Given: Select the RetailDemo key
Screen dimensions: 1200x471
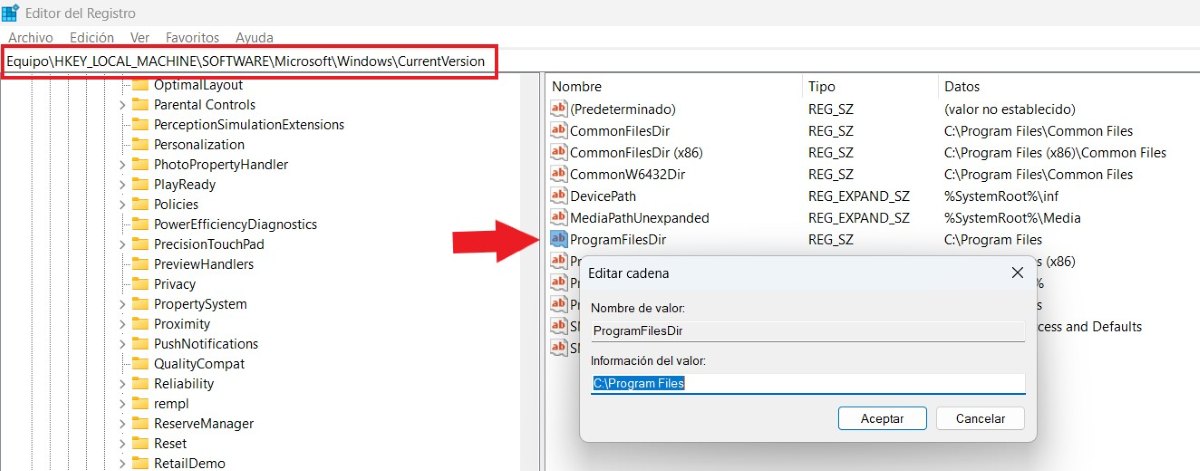Looking at the screenshot, I should (190, 463).
